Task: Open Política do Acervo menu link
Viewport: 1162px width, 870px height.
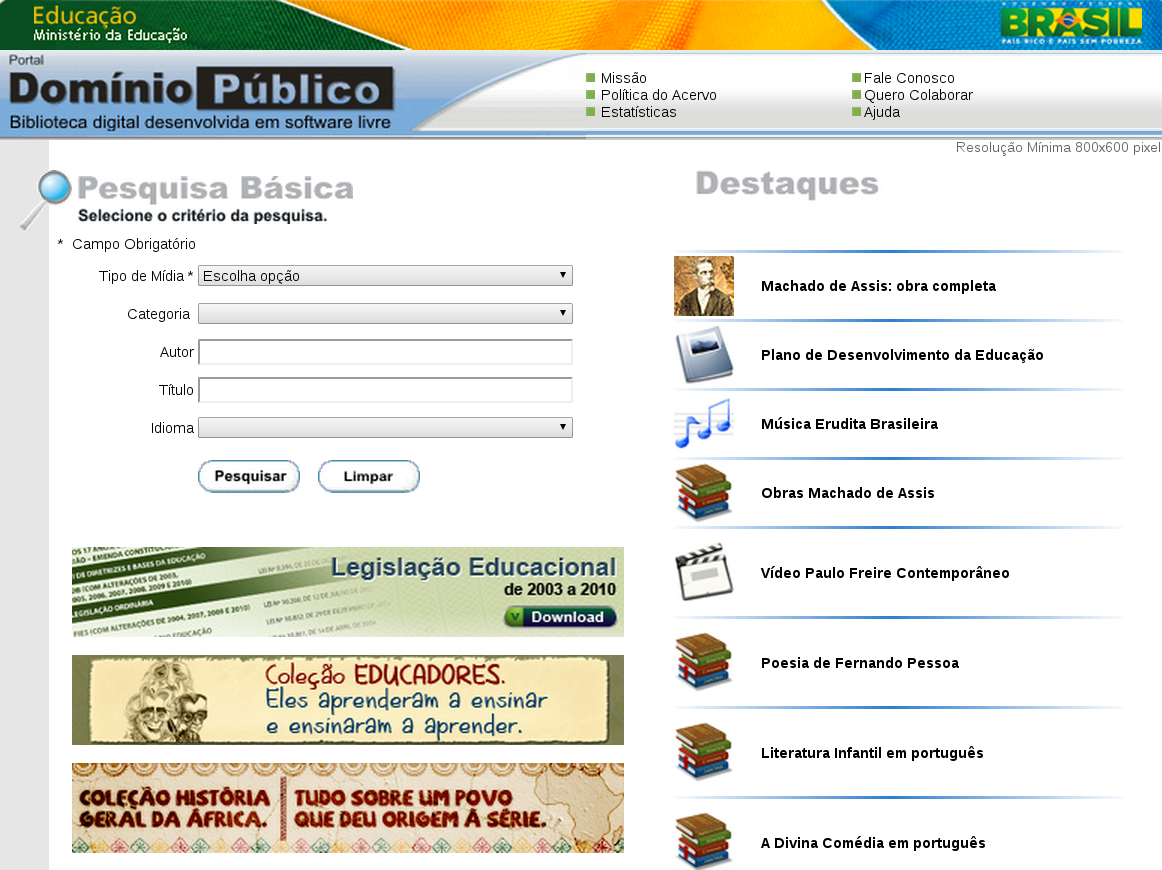Action: pos(658,95)
